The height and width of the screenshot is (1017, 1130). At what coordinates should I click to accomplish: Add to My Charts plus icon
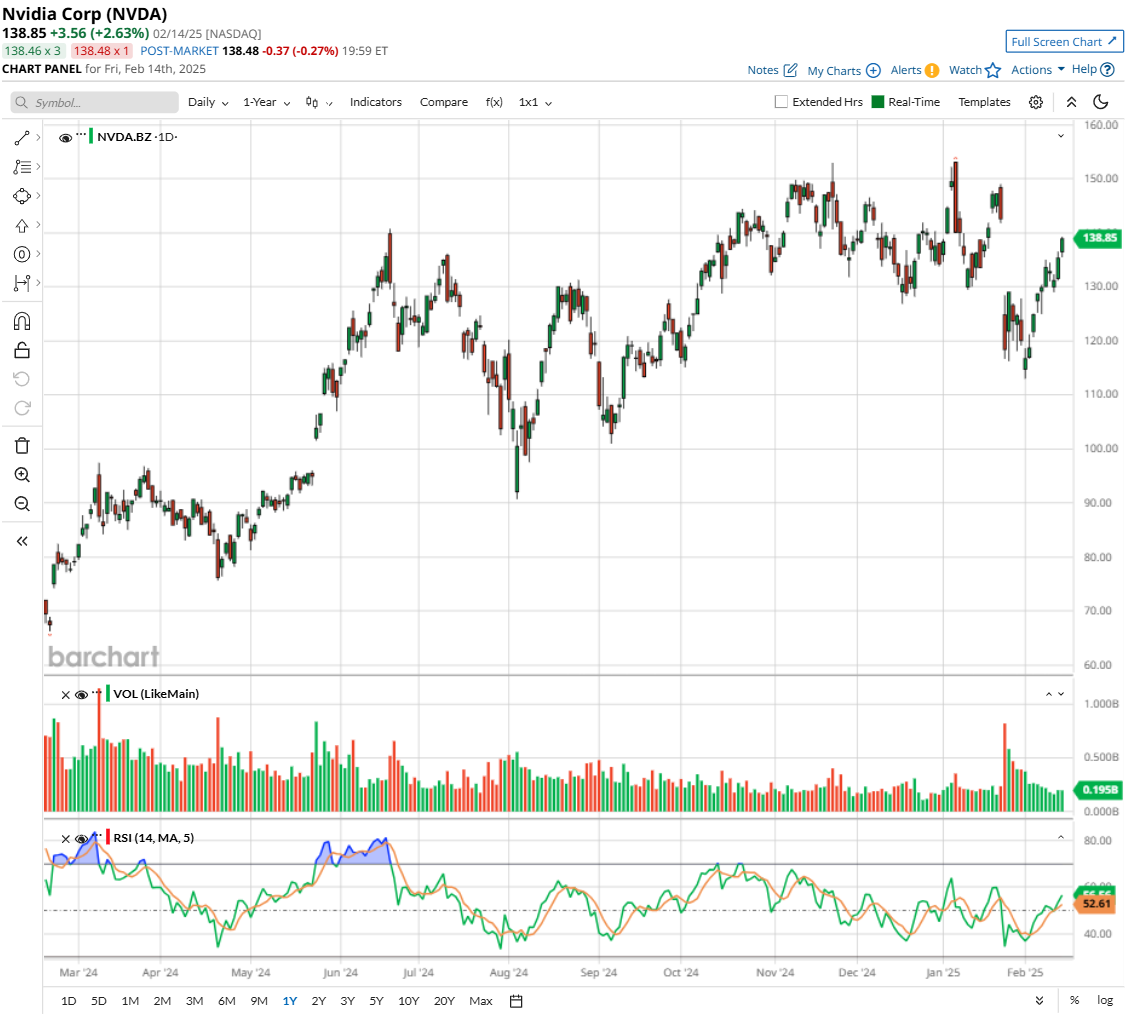pyautogui.click(x=873, y=70)
